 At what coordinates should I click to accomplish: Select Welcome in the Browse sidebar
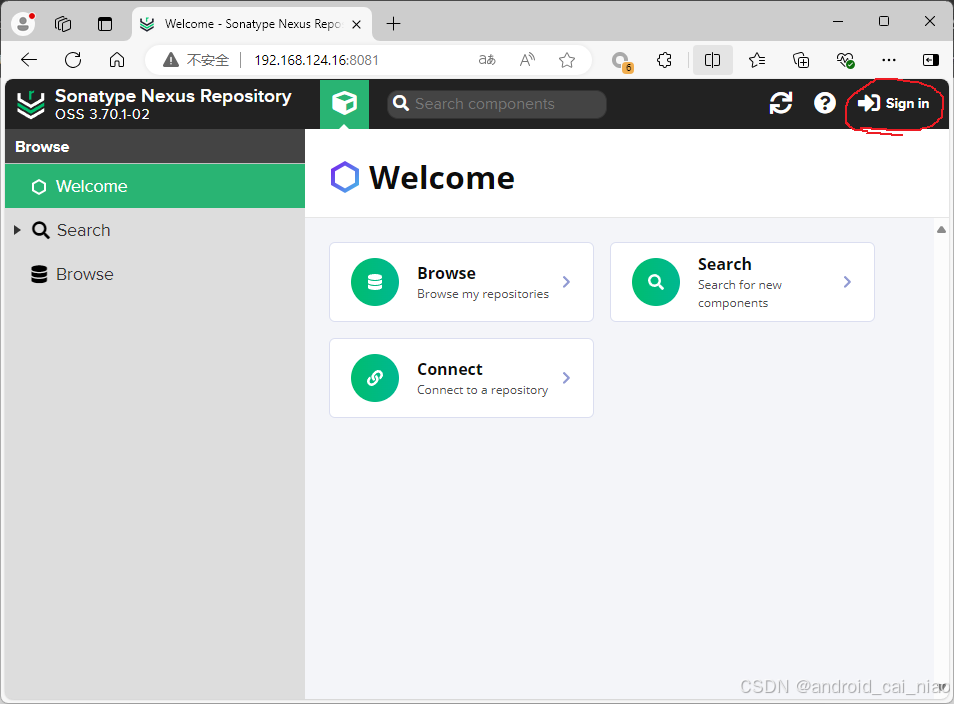pyautogui.click(x=155, y=186)
